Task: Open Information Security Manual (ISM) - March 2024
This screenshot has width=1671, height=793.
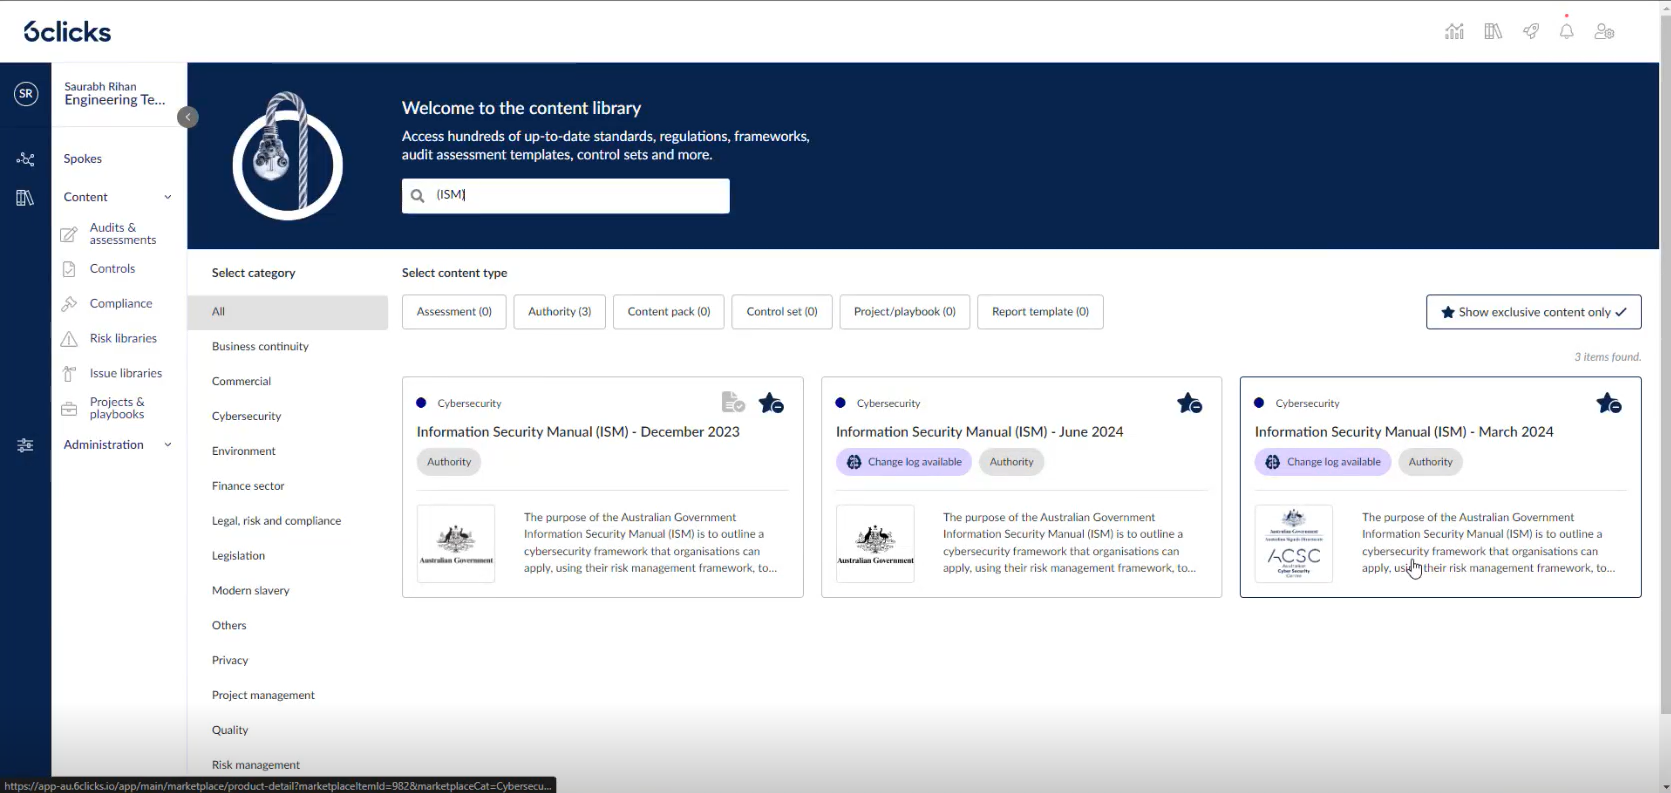Action: [x=1403, y=432]
